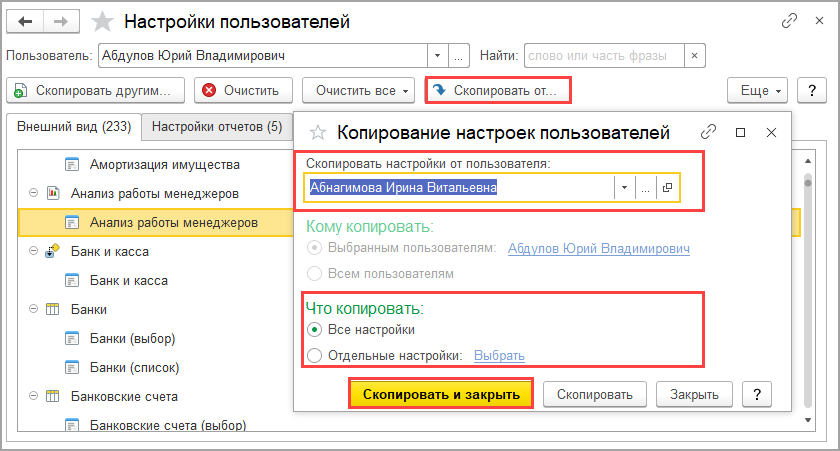Click the Пользователь name input field
Image resolution: width=840 pixels, height=451 pixels.
(263, 56)
